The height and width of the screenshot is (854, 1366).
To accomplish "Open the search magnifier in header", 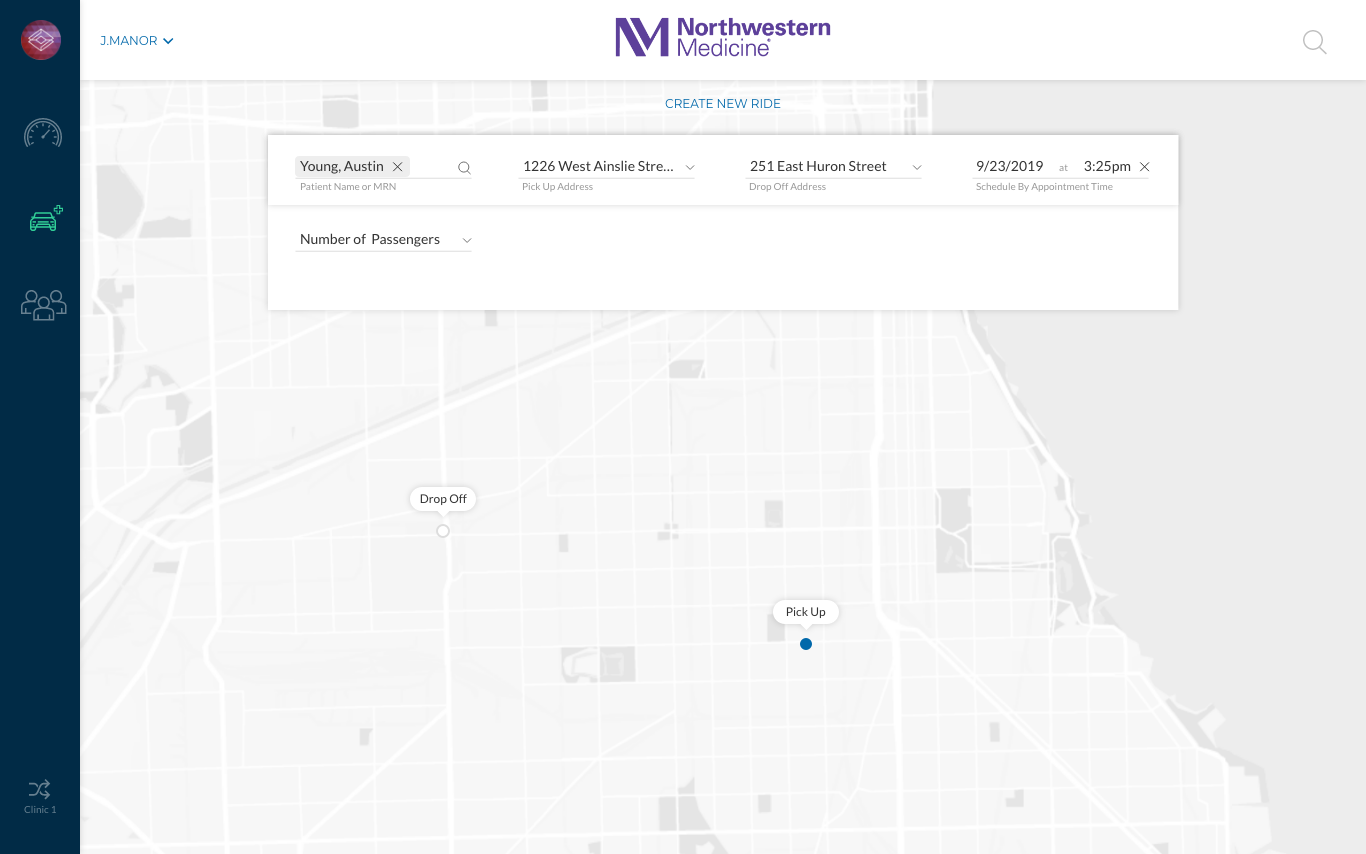I will point(1314,42).
